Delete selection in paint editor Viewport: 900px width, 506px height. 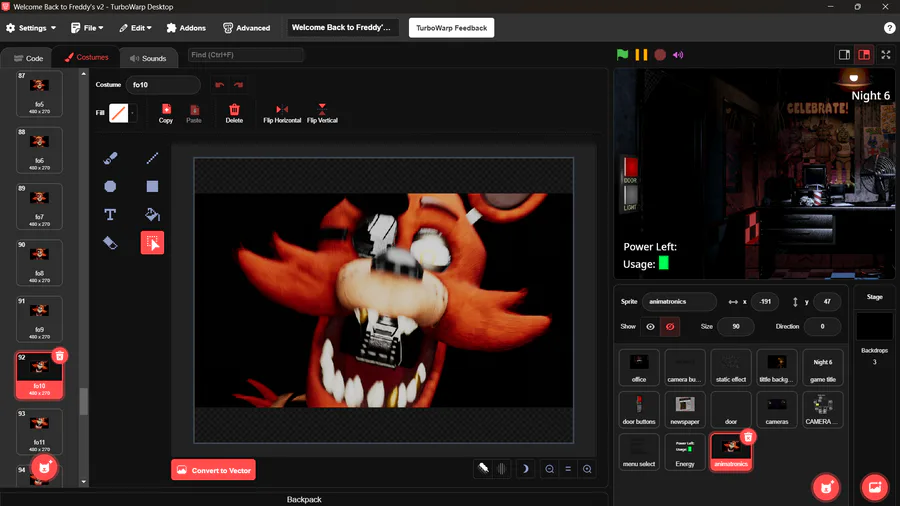(234, 114)
